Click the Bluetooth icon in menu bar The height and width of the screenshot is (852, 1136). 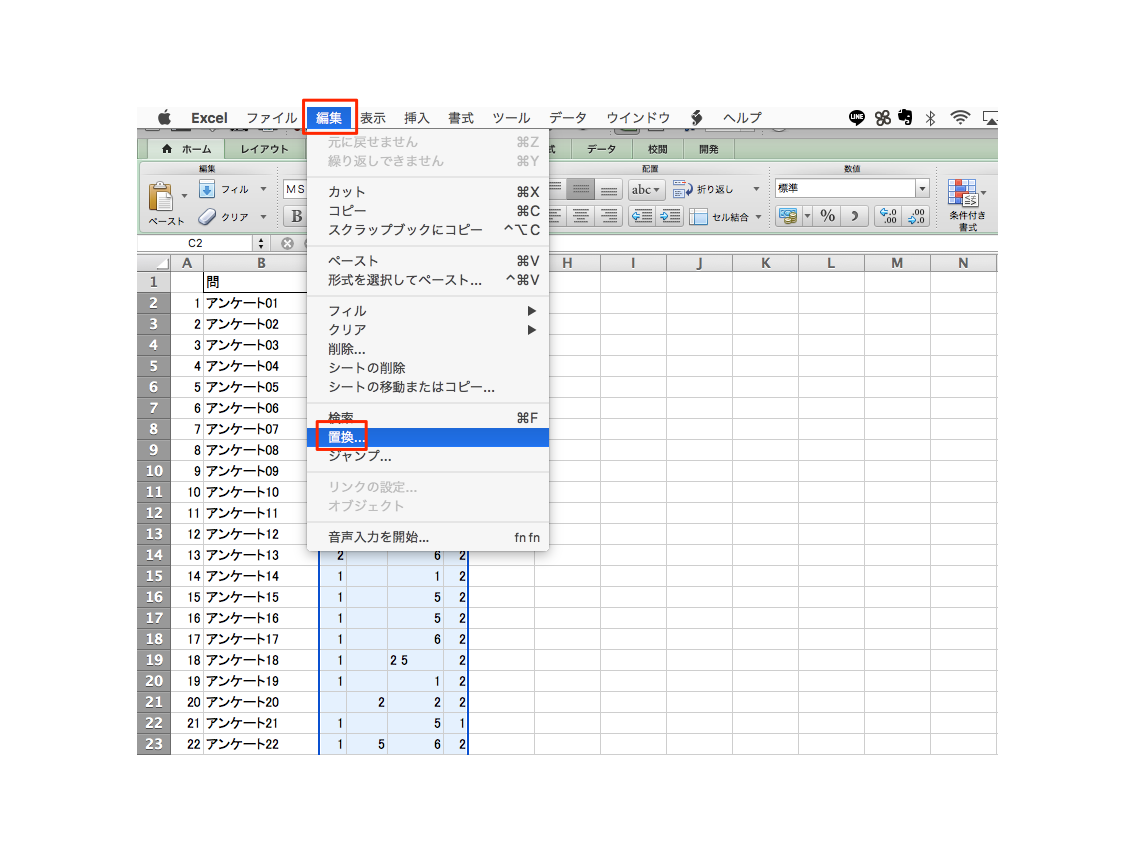[x=931, y=117]
